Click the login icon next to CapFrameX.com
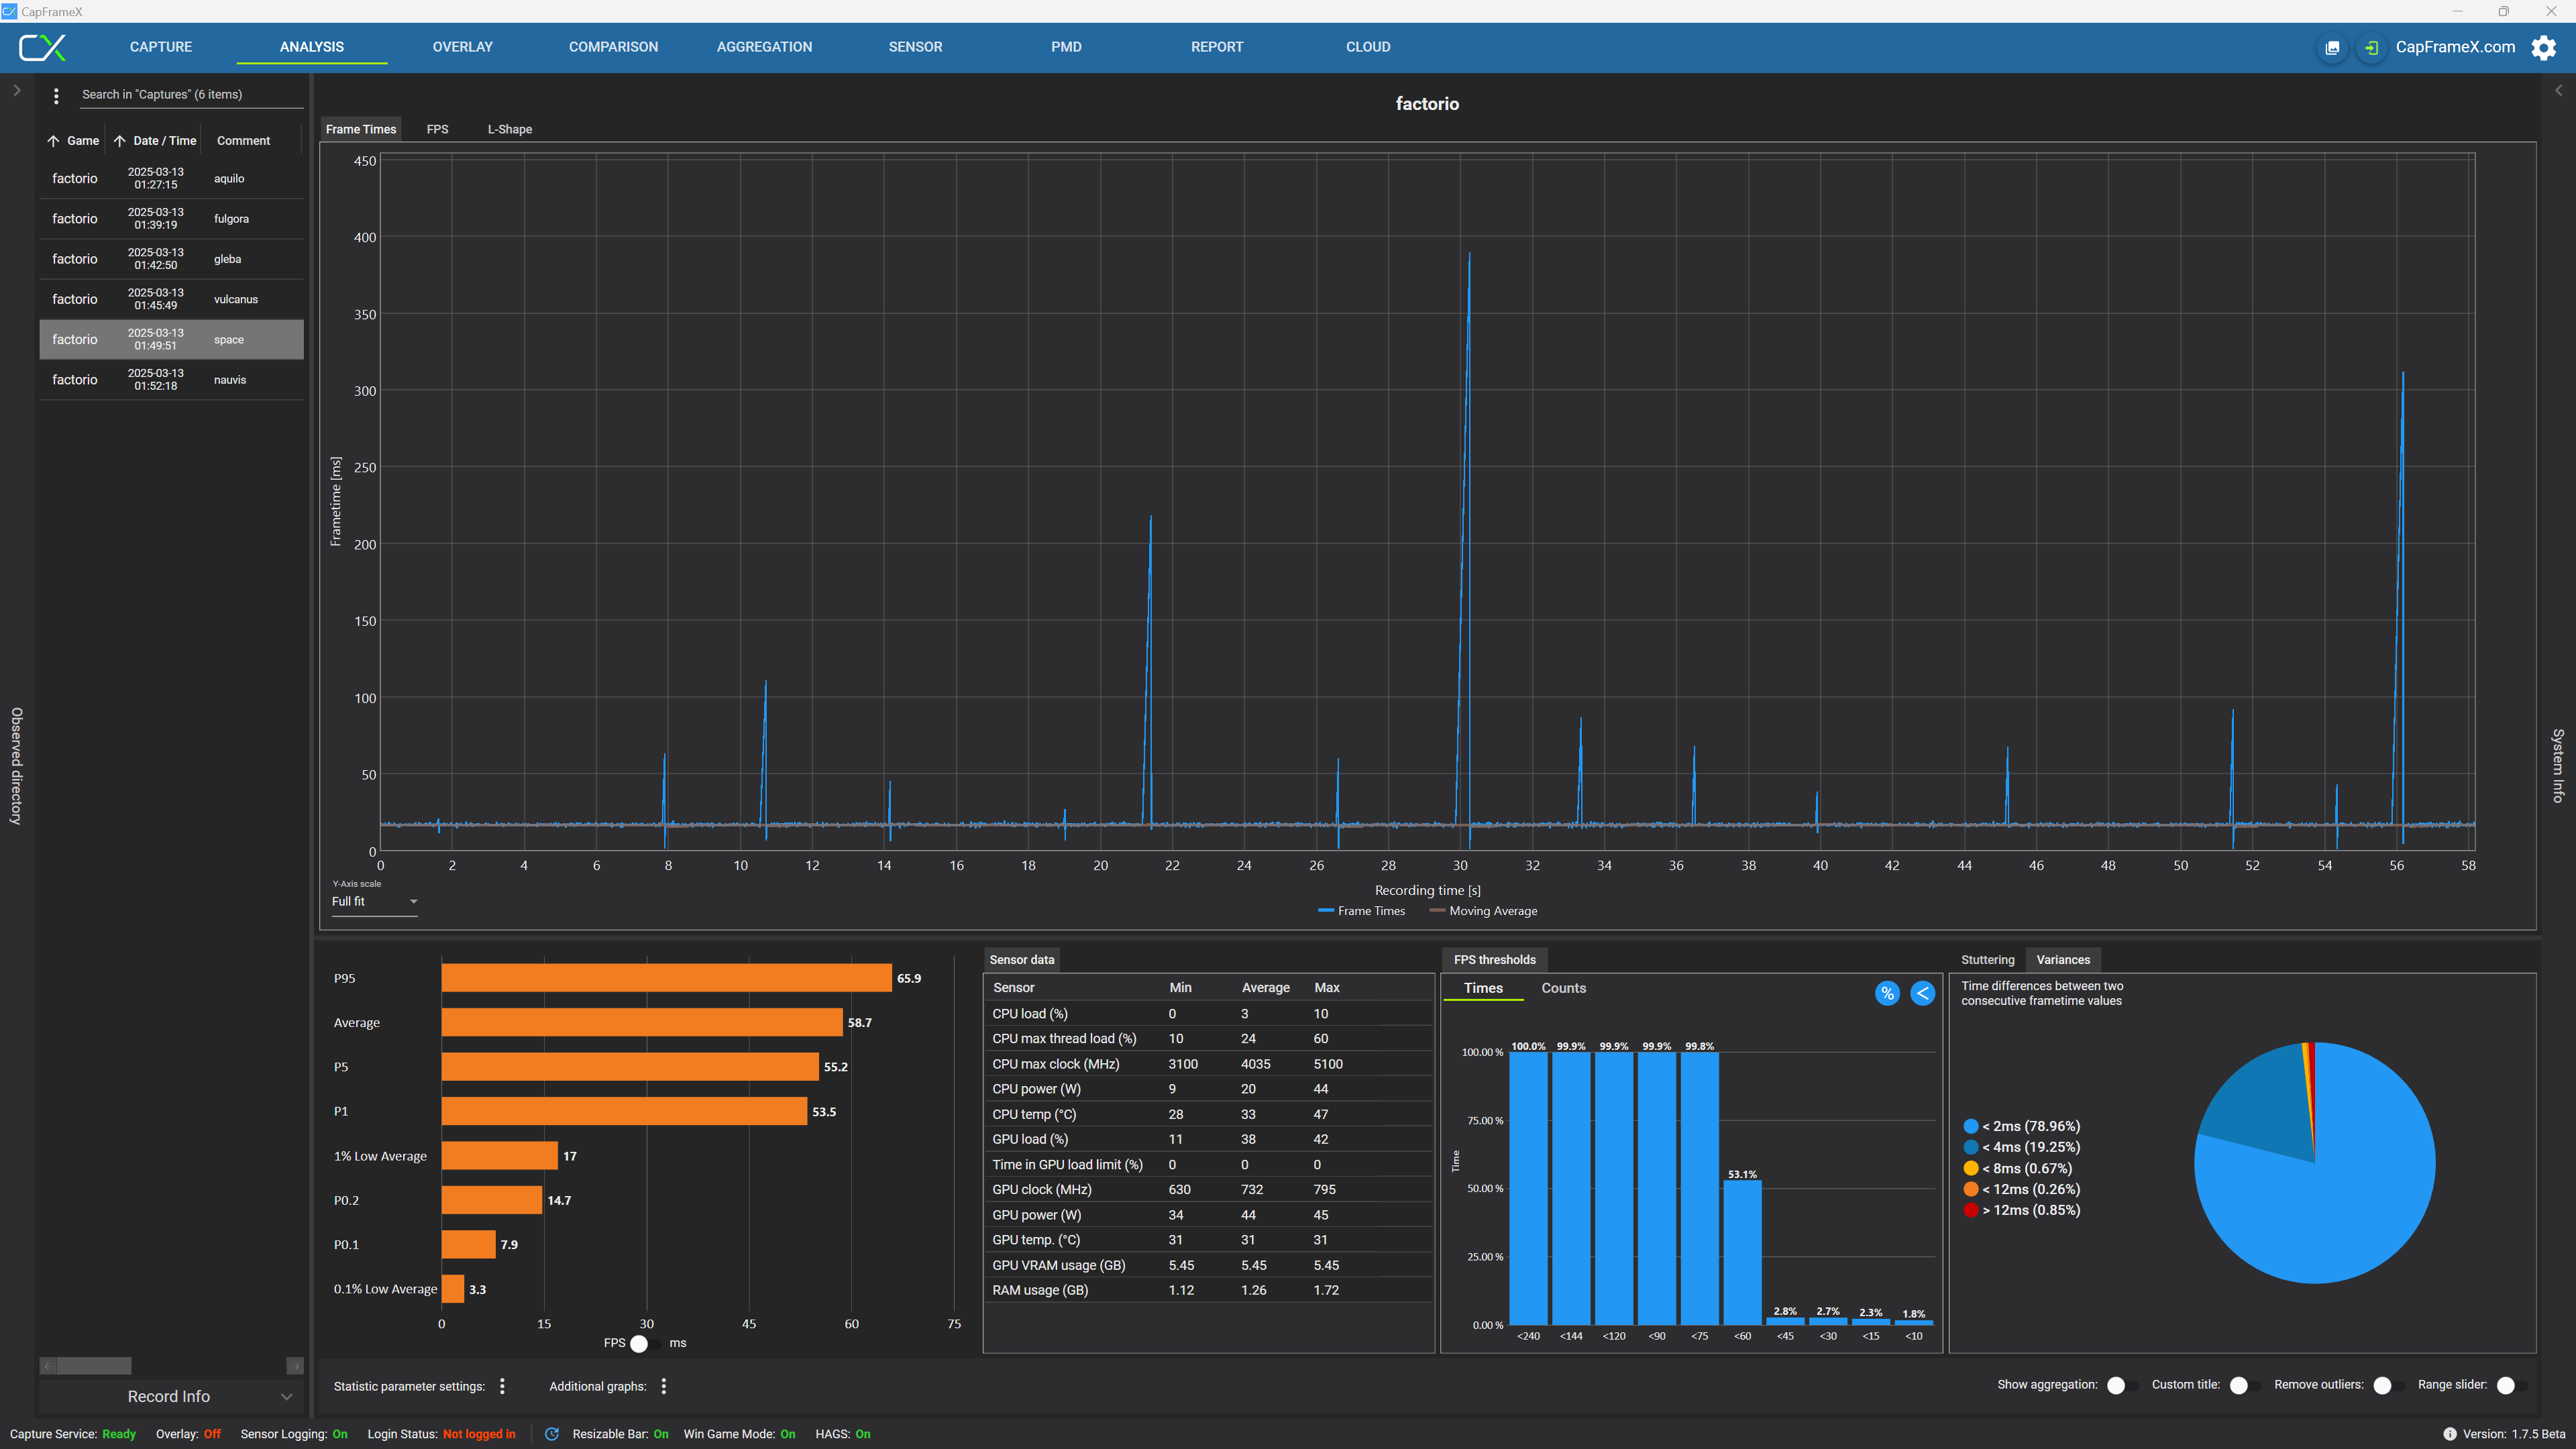This screenshot has height=1449, width=2576. [2371, 47]
